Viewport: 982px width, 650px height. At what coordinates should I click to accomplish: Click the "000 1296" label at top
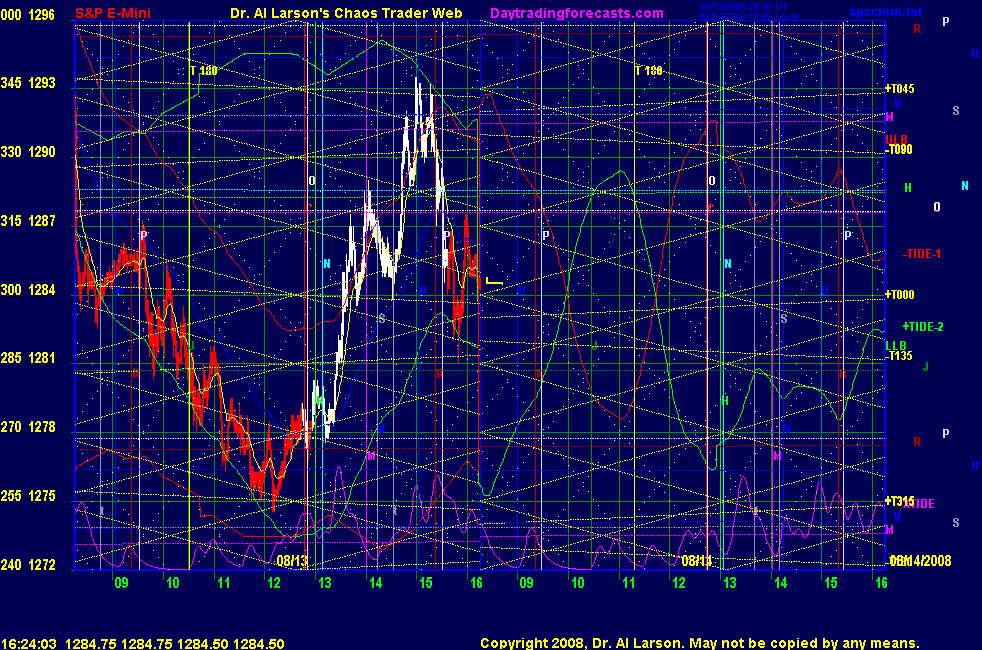(x=28, y=14)
